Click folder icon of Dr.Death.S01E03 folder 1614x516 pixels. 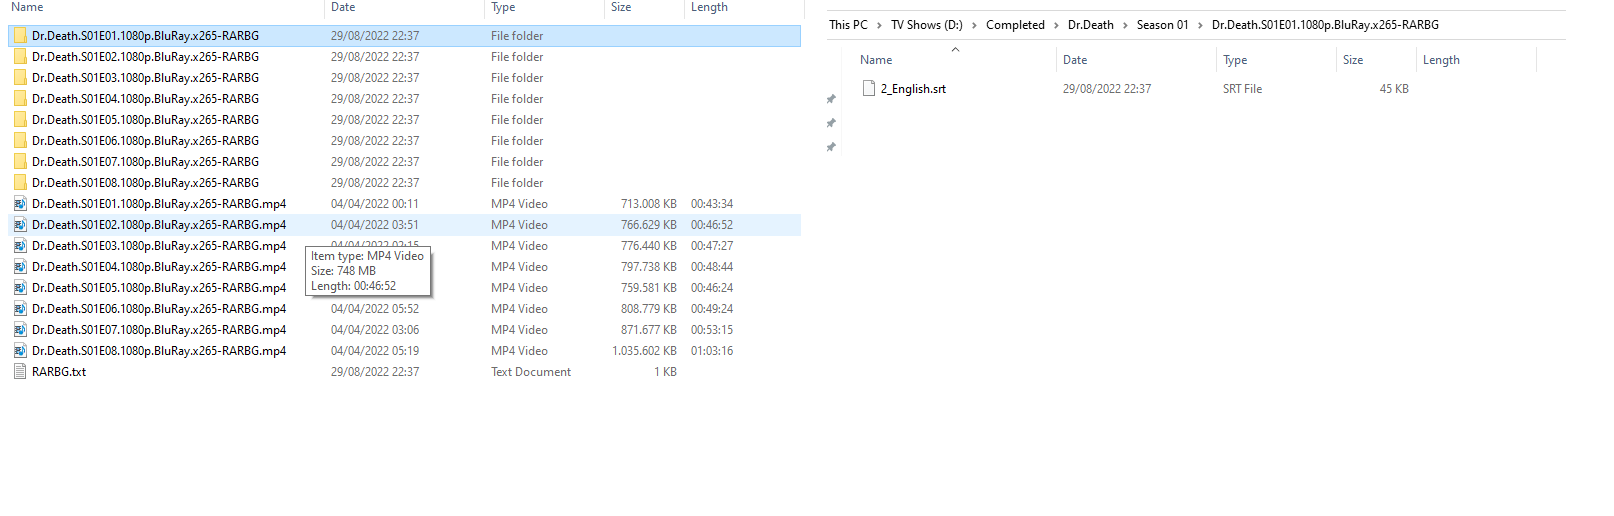coord(20,78)
